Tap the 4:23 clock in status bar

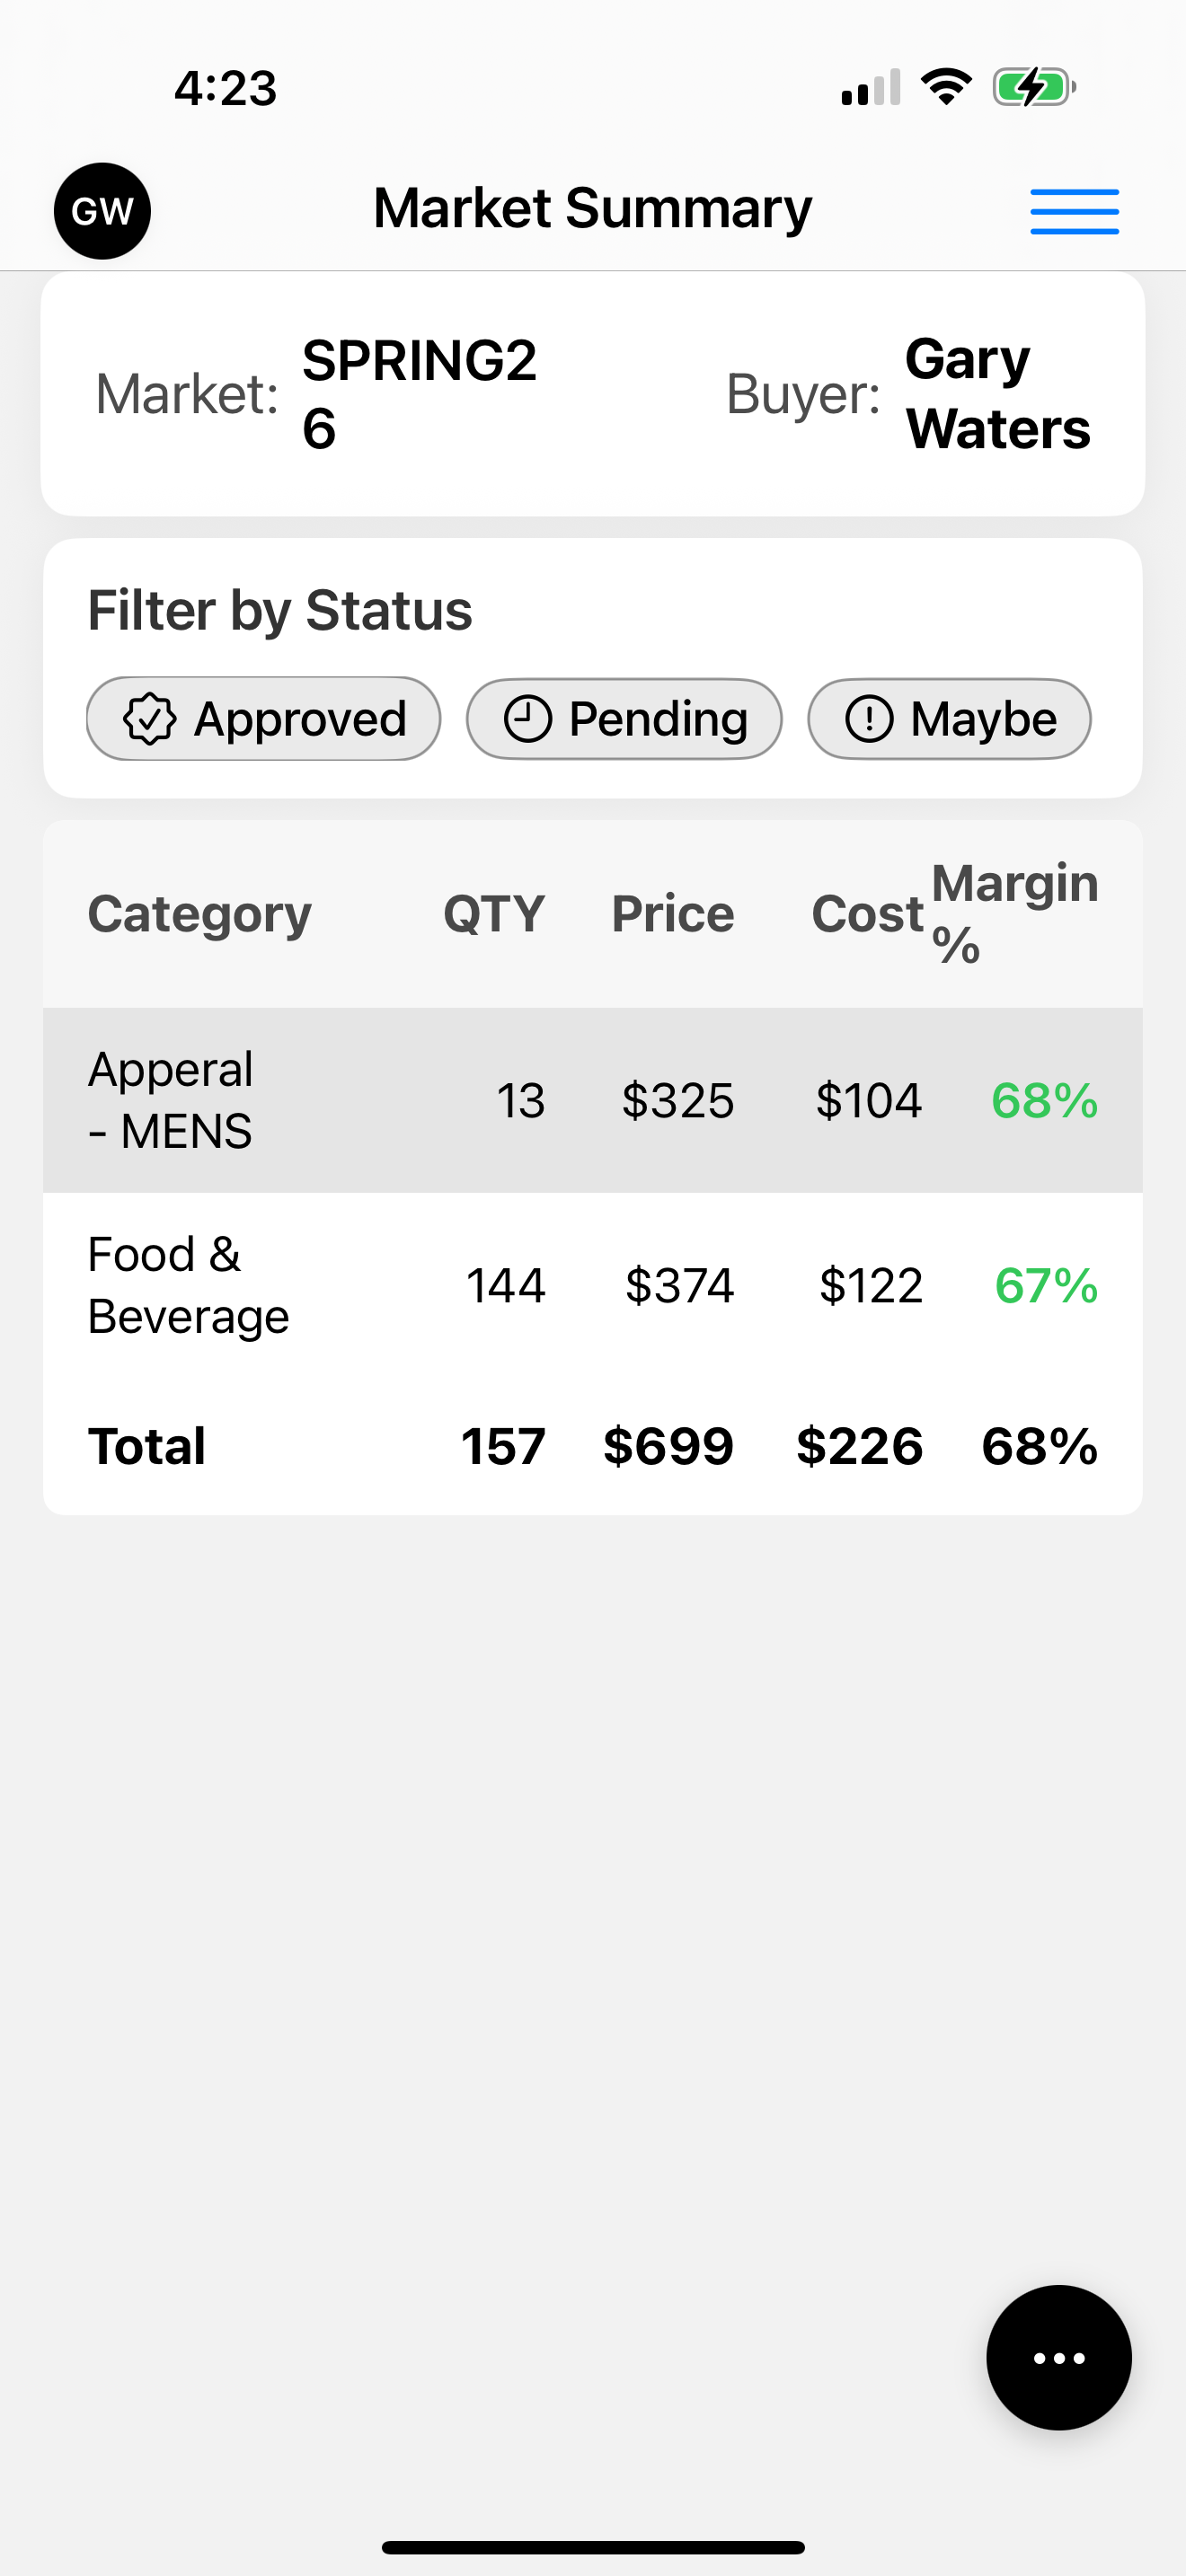(225, 88)
